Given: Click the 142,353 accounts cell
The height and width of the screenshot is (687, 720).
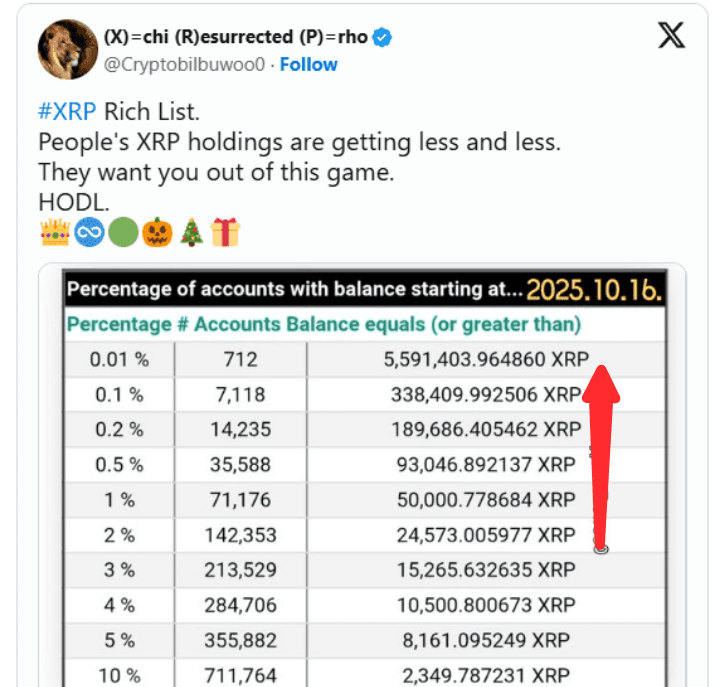Looking at the screenshot, I should point(240,534).
